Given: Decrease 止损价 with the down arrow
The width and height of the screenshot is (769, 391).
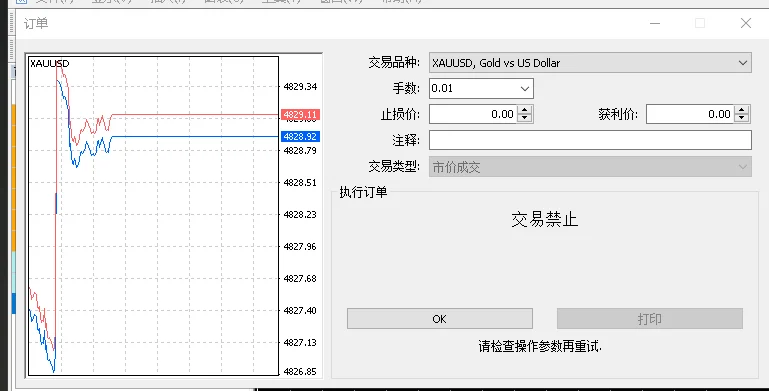Looking at the screenshot, I should coord(525,119).
